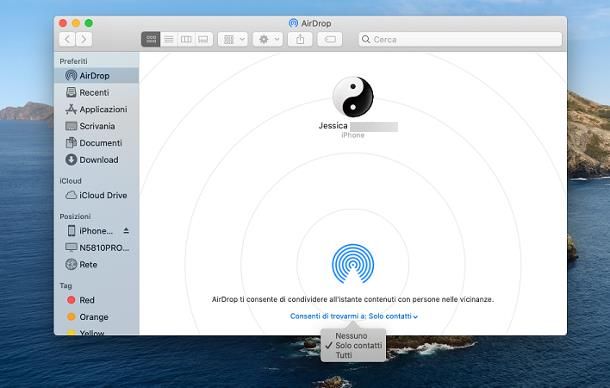Open iCloud Drive in the sidebar
Screen dimensions: 610x388
pyautogui.click(x=96, y=195)
